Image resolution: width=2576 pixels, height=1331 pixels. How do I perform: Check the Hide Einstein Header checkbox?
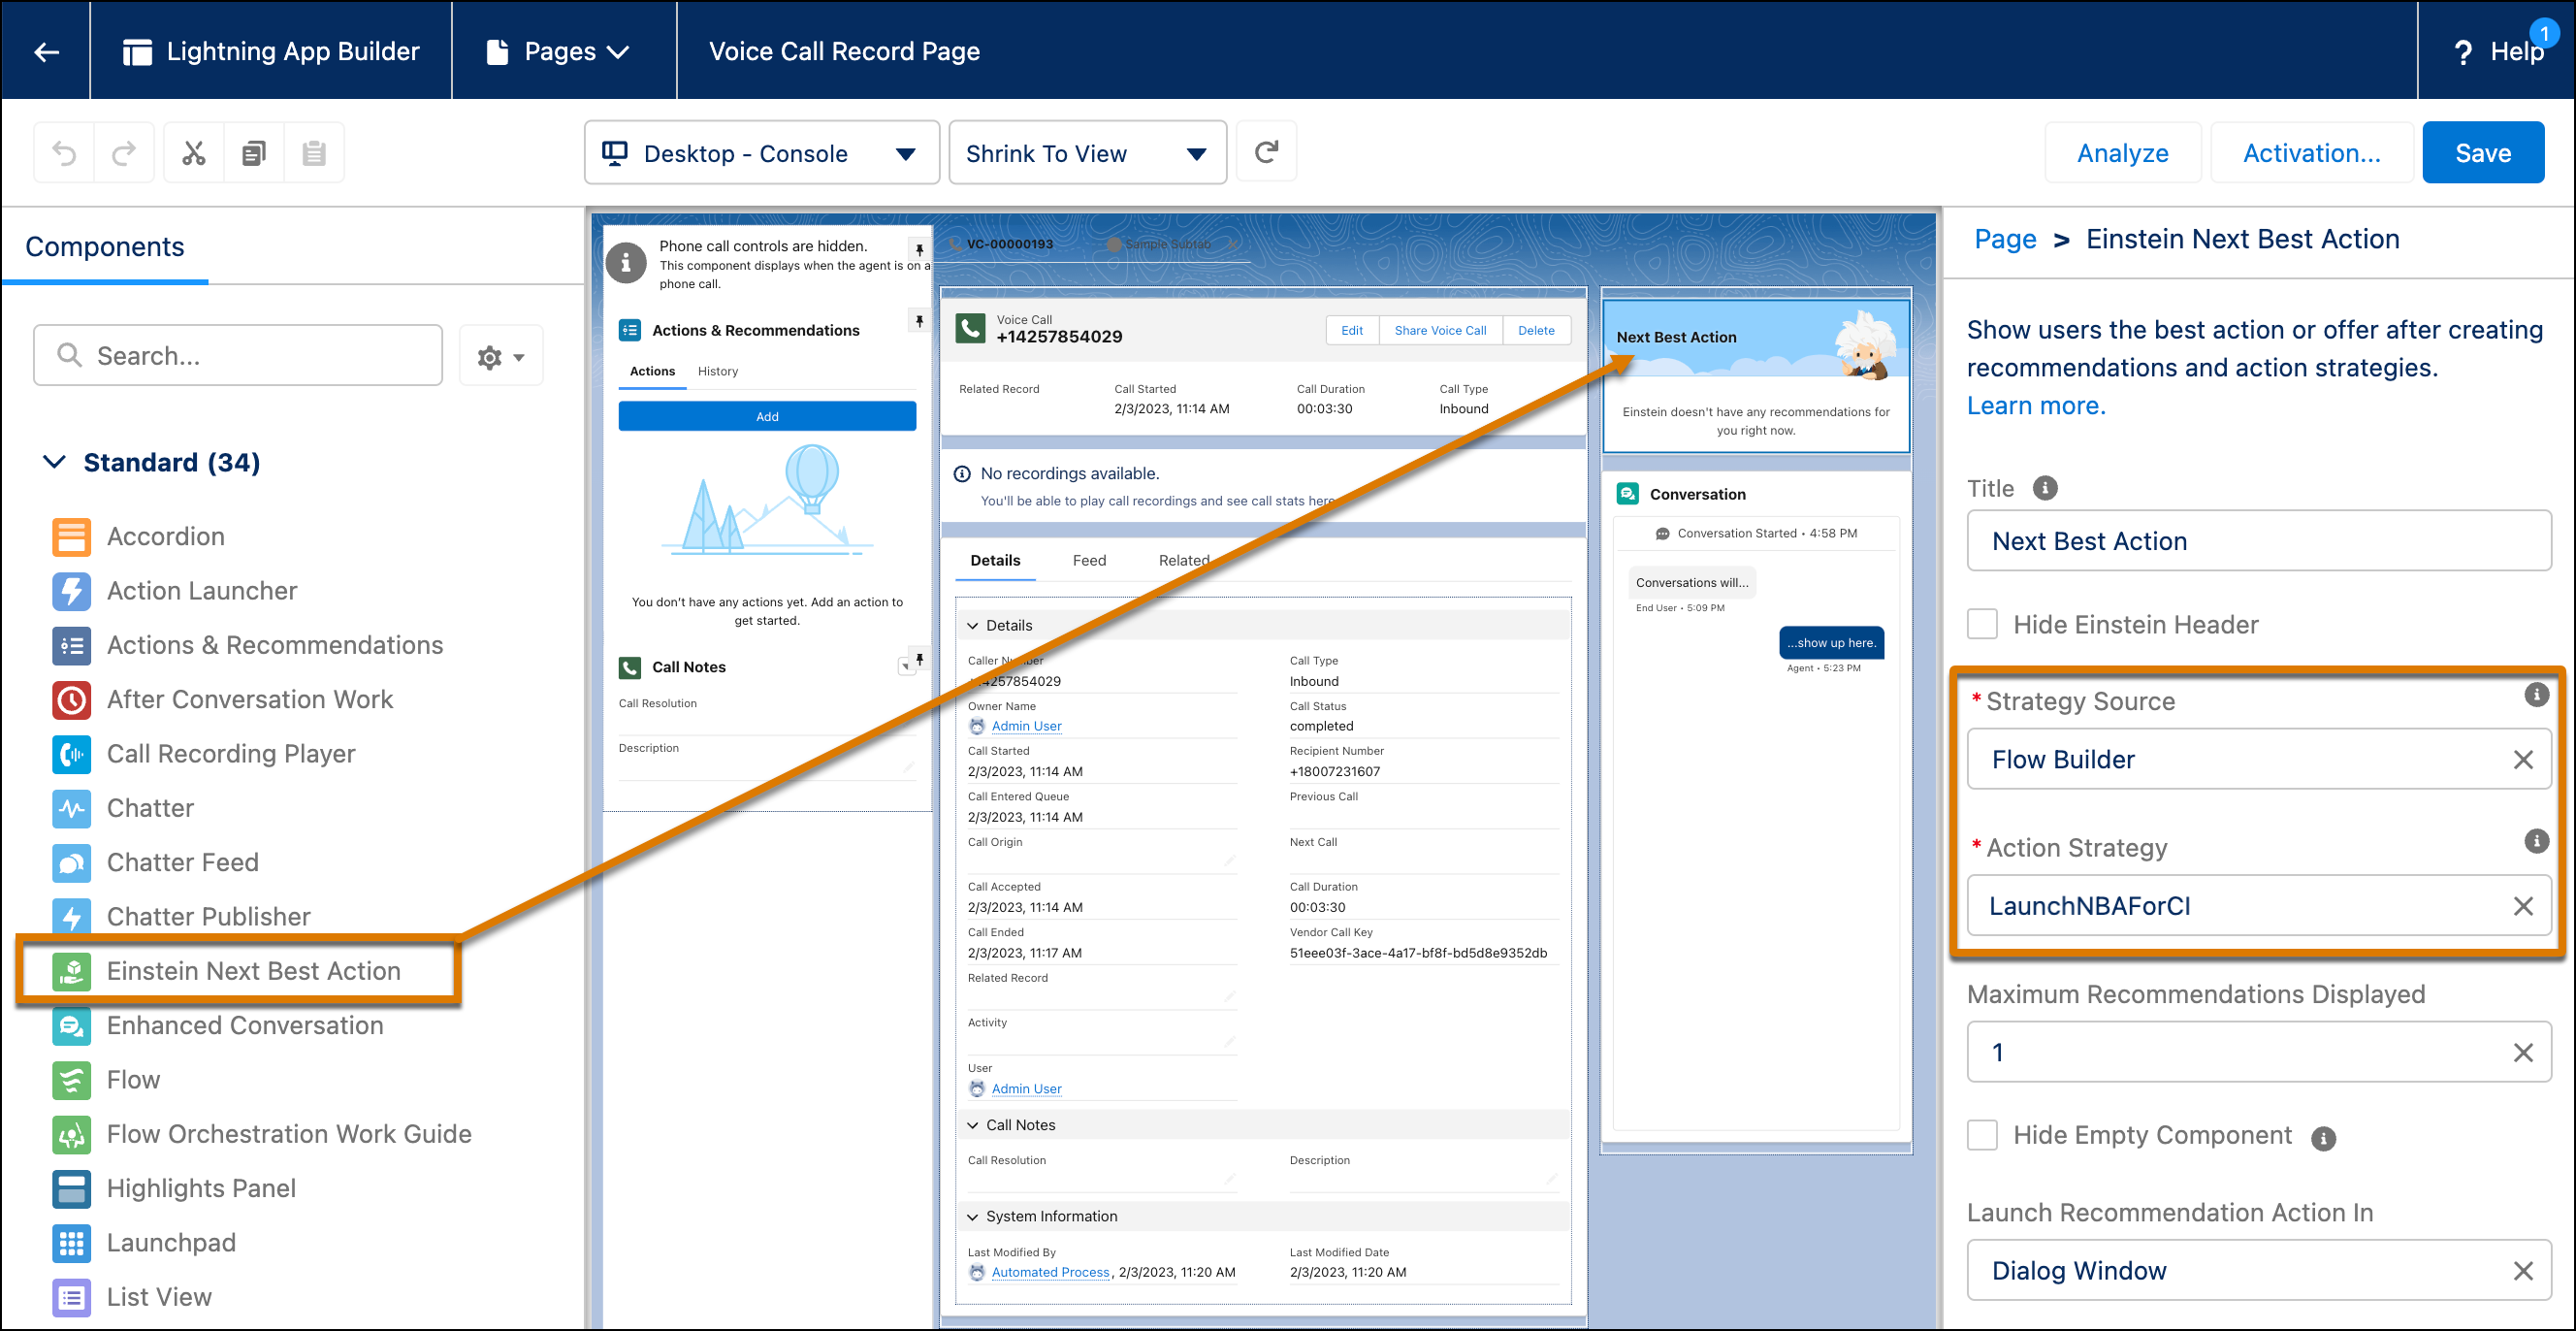[x=1982, y=624]
